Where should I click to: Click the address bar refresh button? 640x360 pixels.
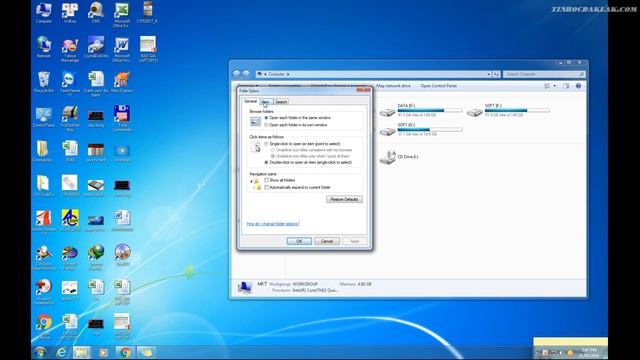point(496,74)
